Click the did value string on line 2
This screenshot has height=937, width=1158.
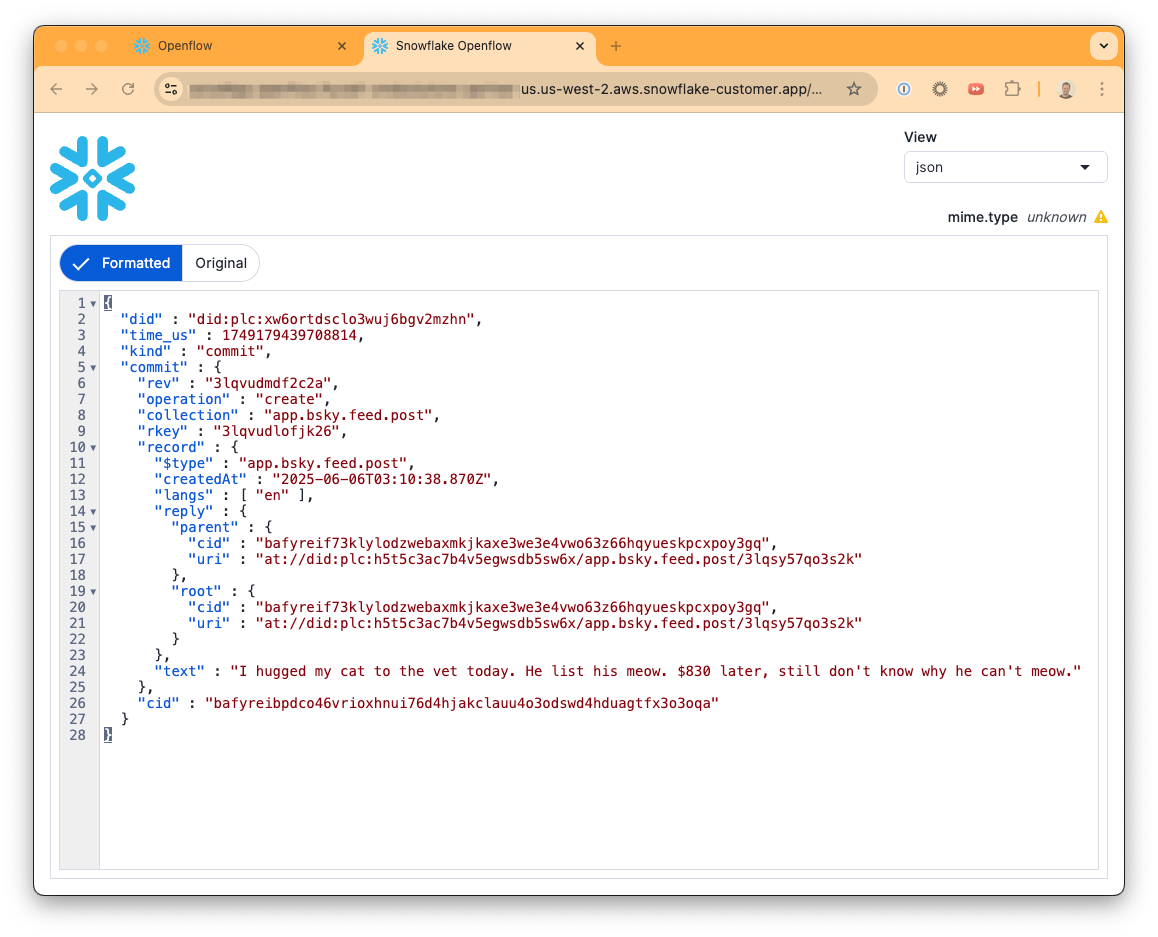[x=331, y=319]
